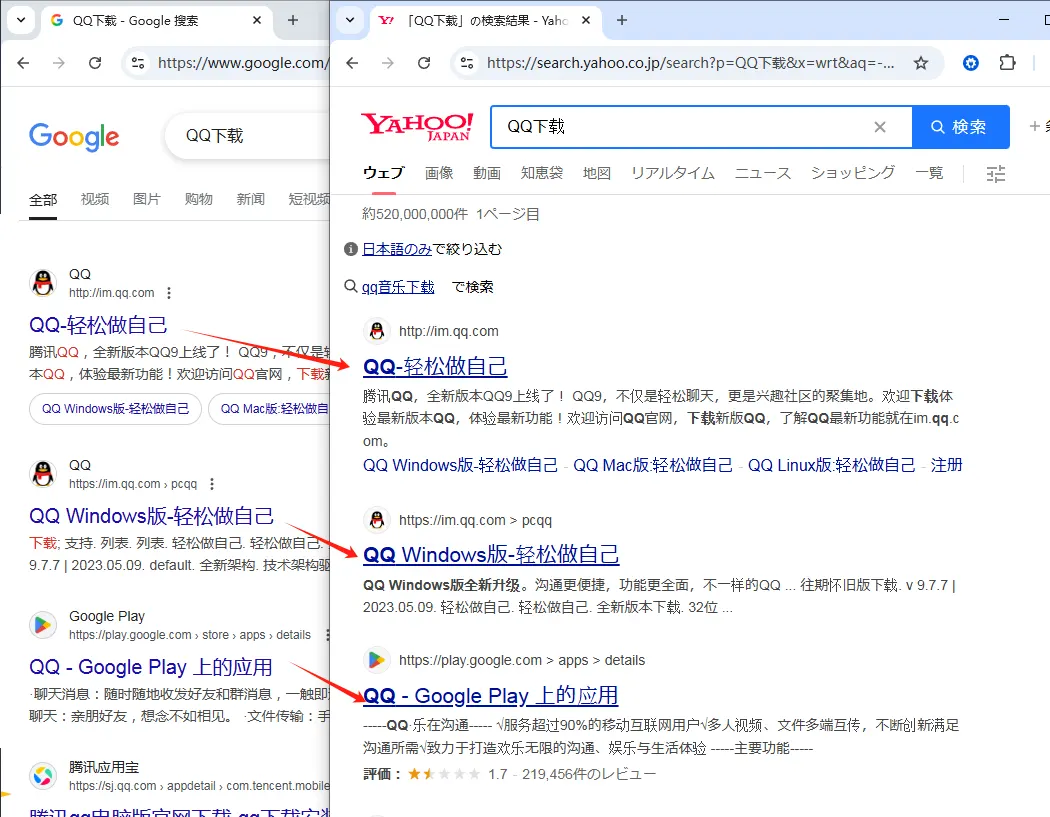
Task: Switch to the 画像 tab on Yahoo
Action: coord(439,173)
